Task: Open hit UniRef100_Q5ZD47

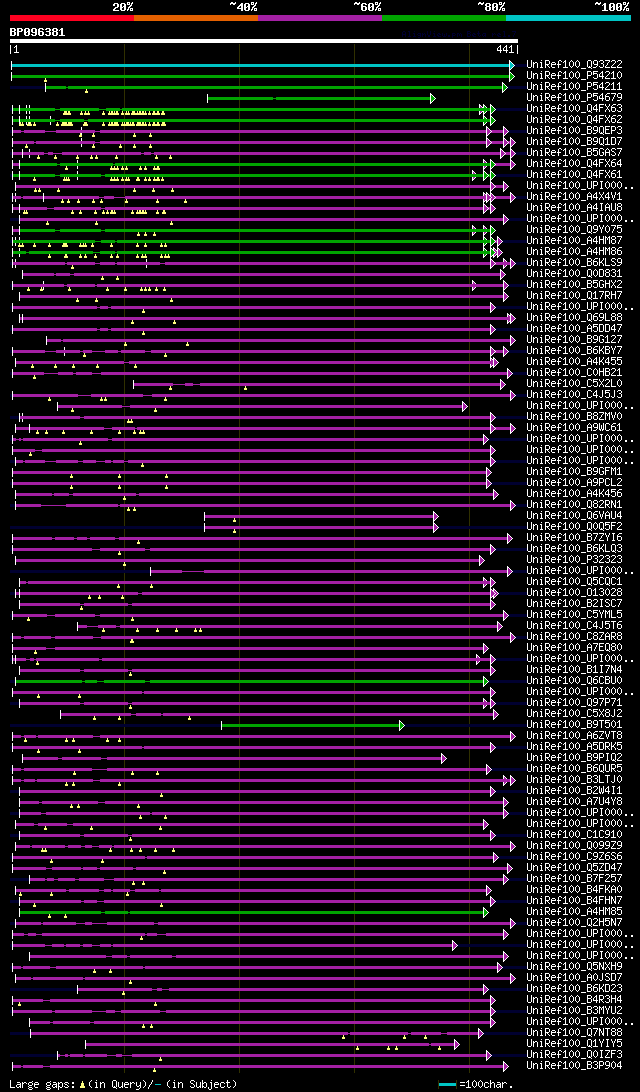Action: (x=575, y=867)
